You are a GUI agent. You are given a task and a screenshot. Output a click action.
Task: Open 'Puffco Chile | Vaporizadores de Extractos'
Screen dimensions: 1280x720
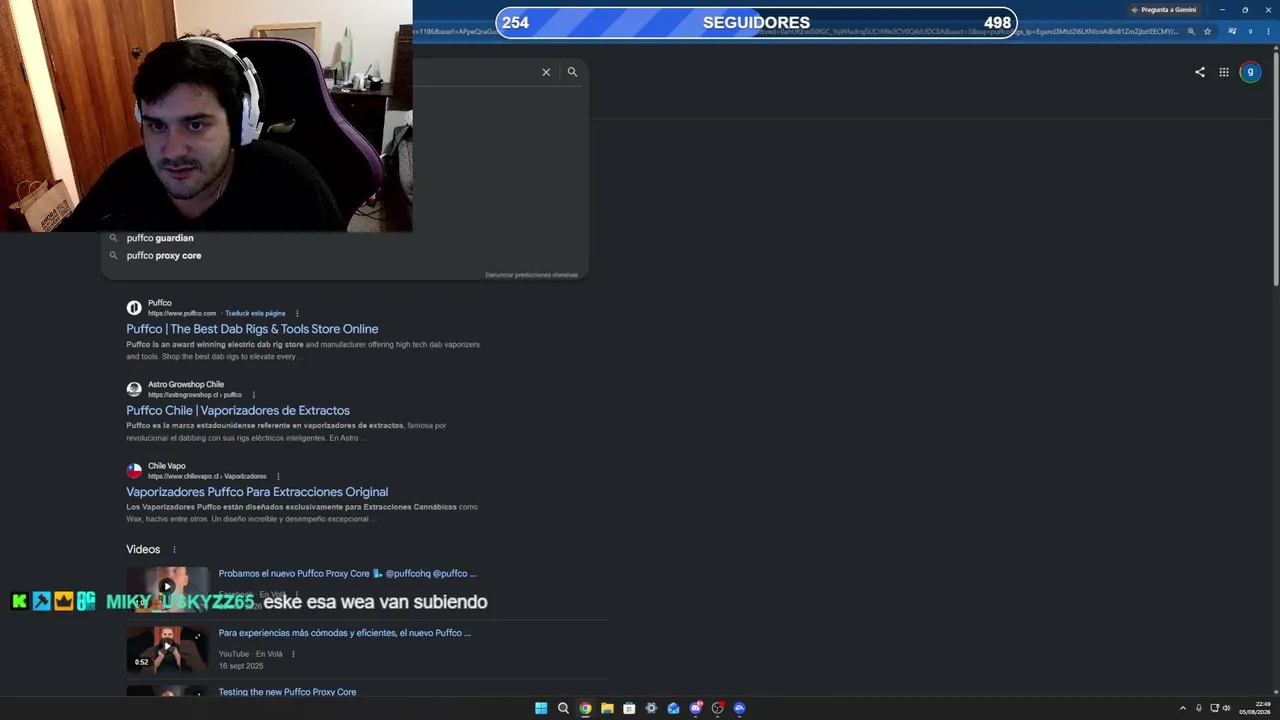(x=238, y=410)
